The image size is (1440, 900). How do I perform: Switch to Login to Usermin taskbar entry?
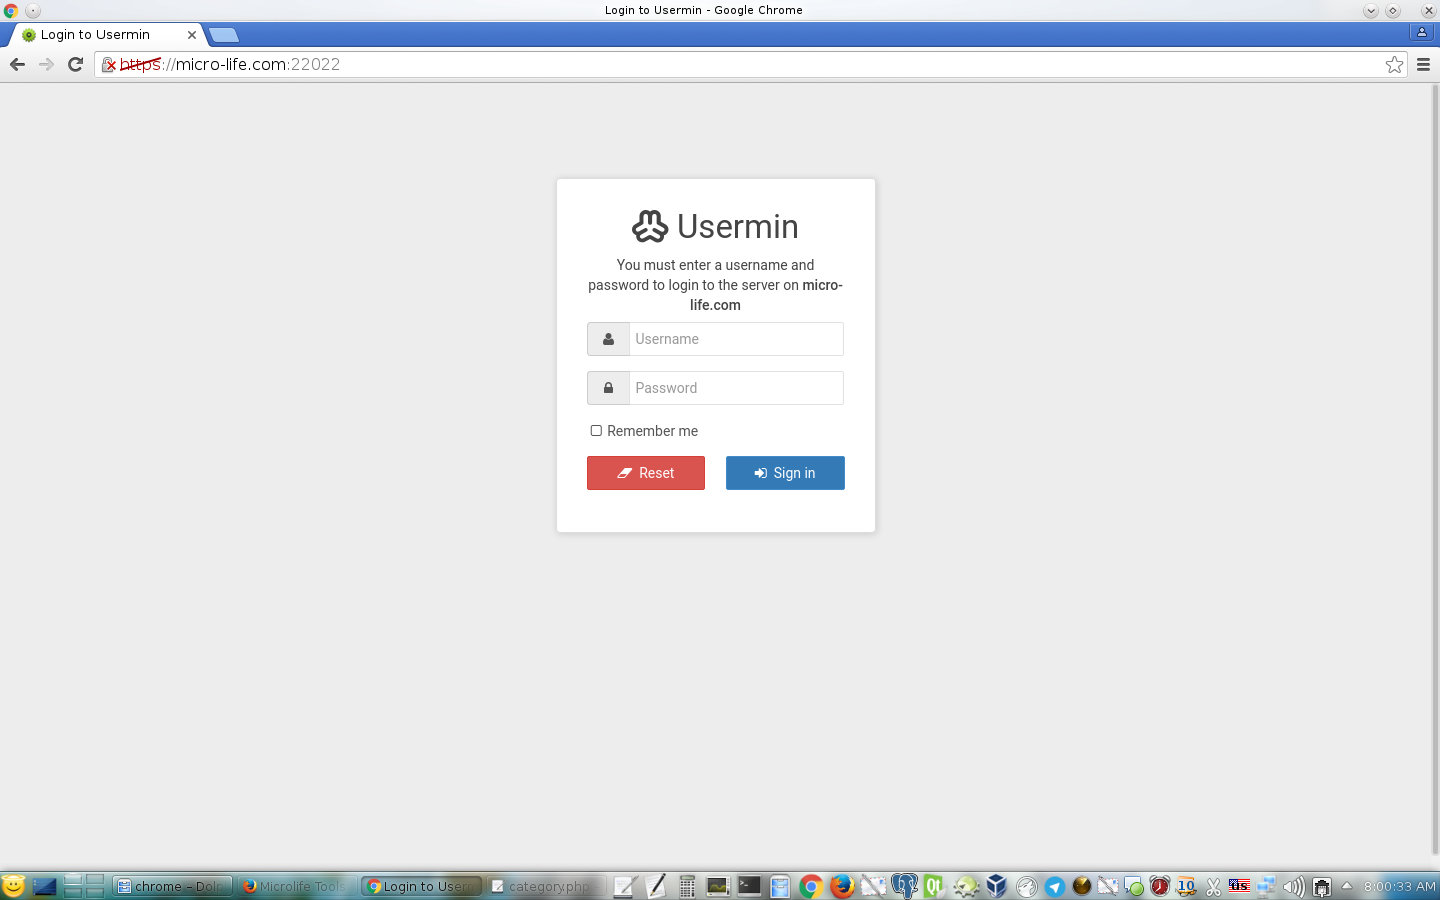tap(421, 886)
